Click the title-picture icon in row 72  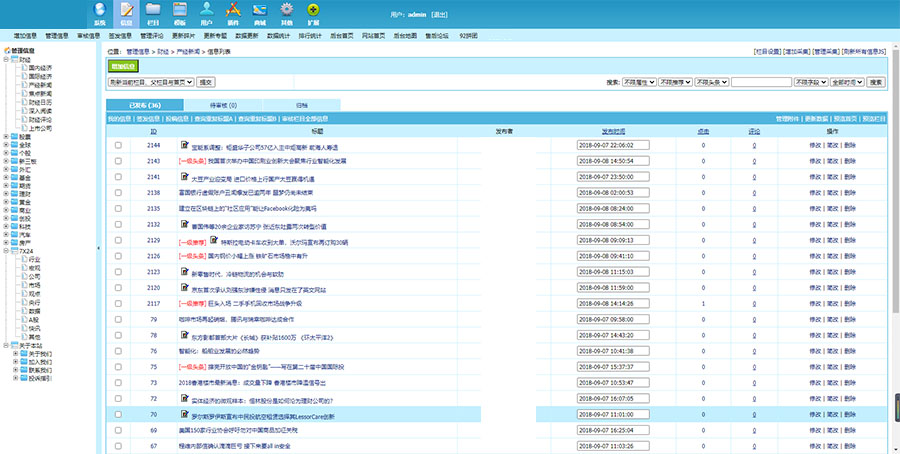point(184,398)
